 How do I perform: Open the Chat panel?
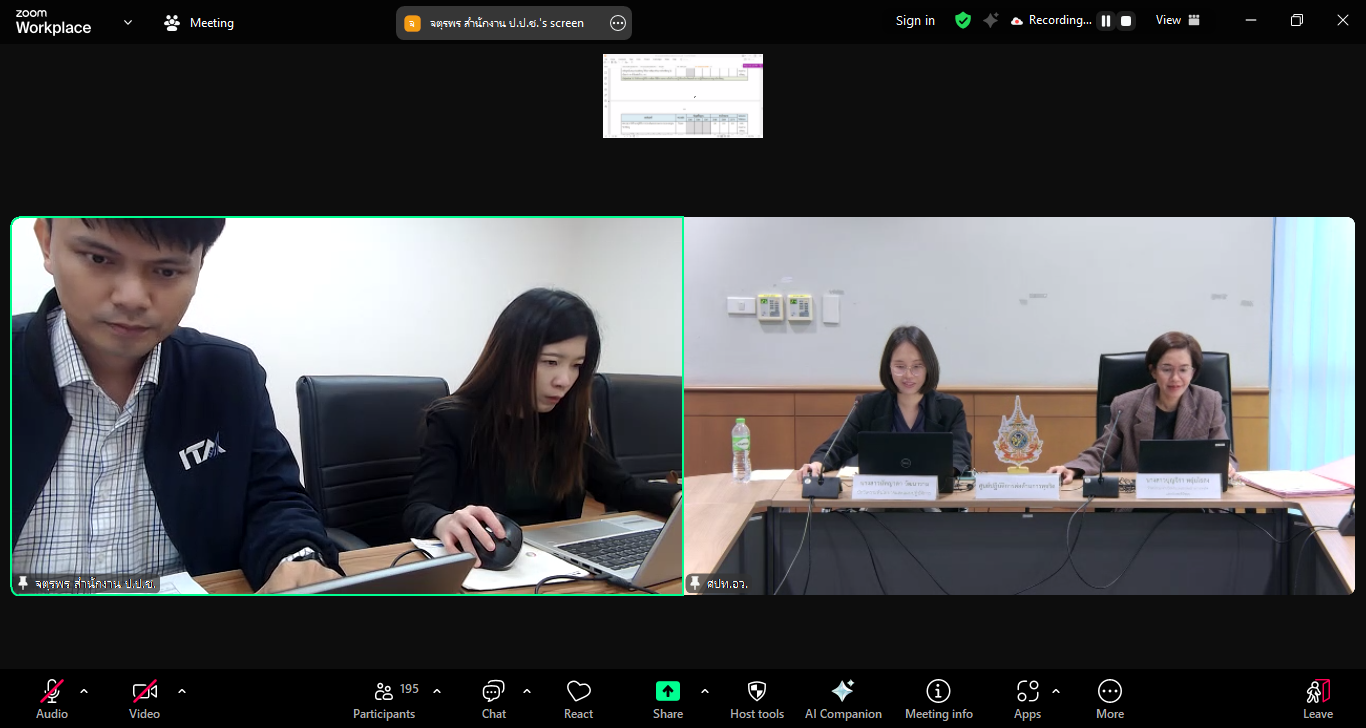494,699
